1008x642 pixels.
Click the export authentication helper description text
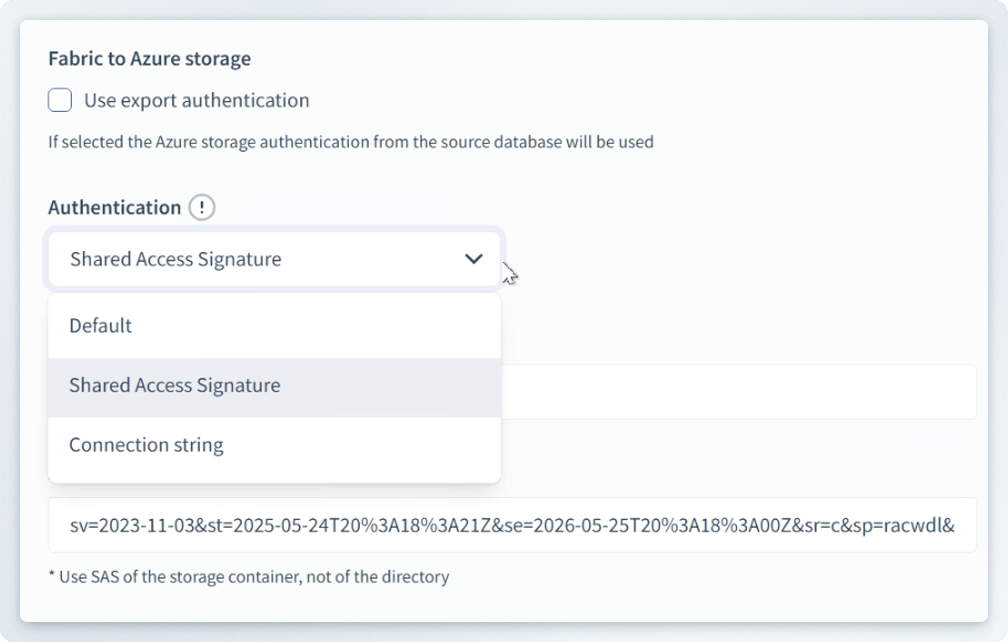350,142
